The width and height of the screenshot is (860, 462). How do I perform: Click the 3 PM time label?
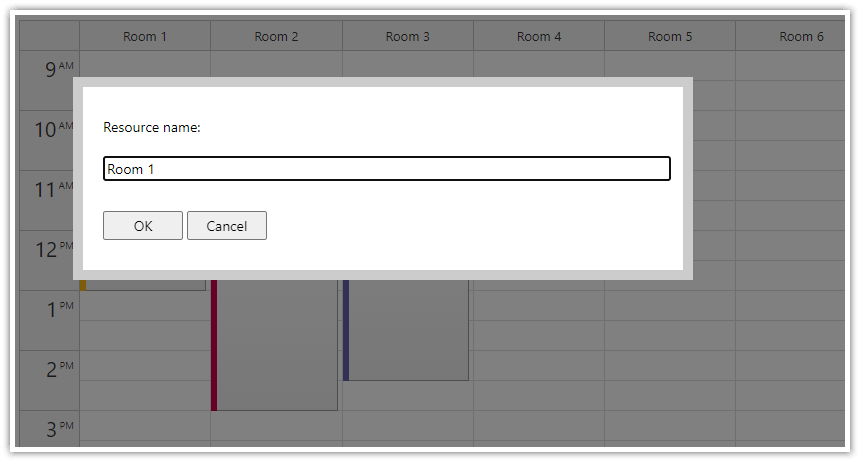point(60,429)
